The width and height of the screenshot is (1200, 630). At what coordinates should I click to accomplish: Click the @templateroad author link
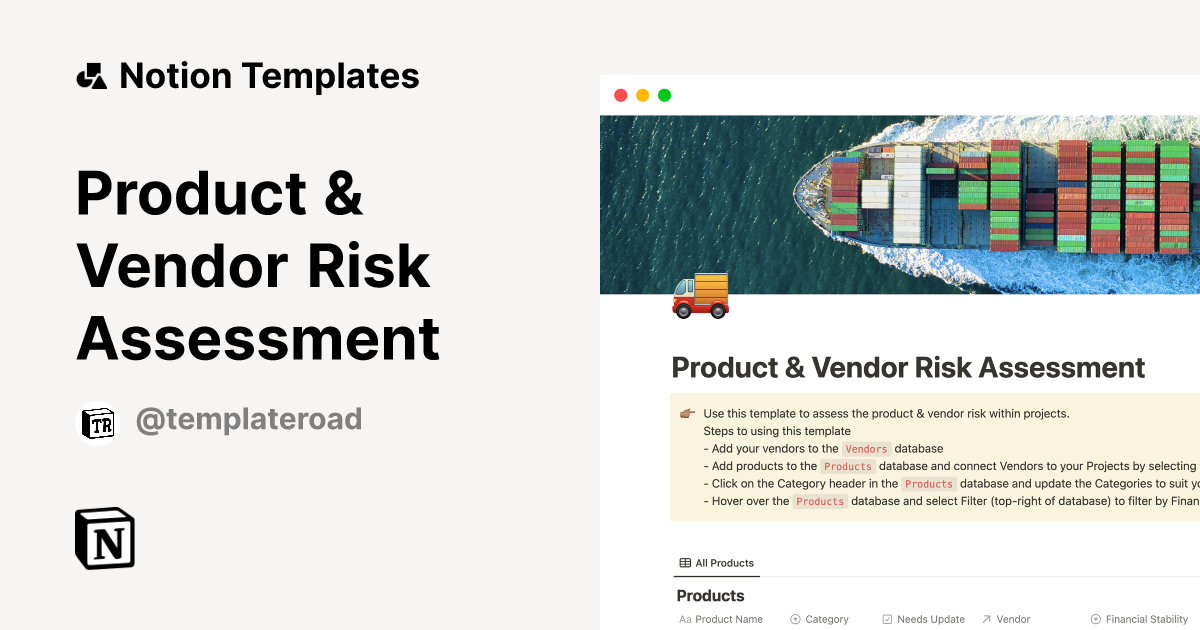click(x=248, y=419)
